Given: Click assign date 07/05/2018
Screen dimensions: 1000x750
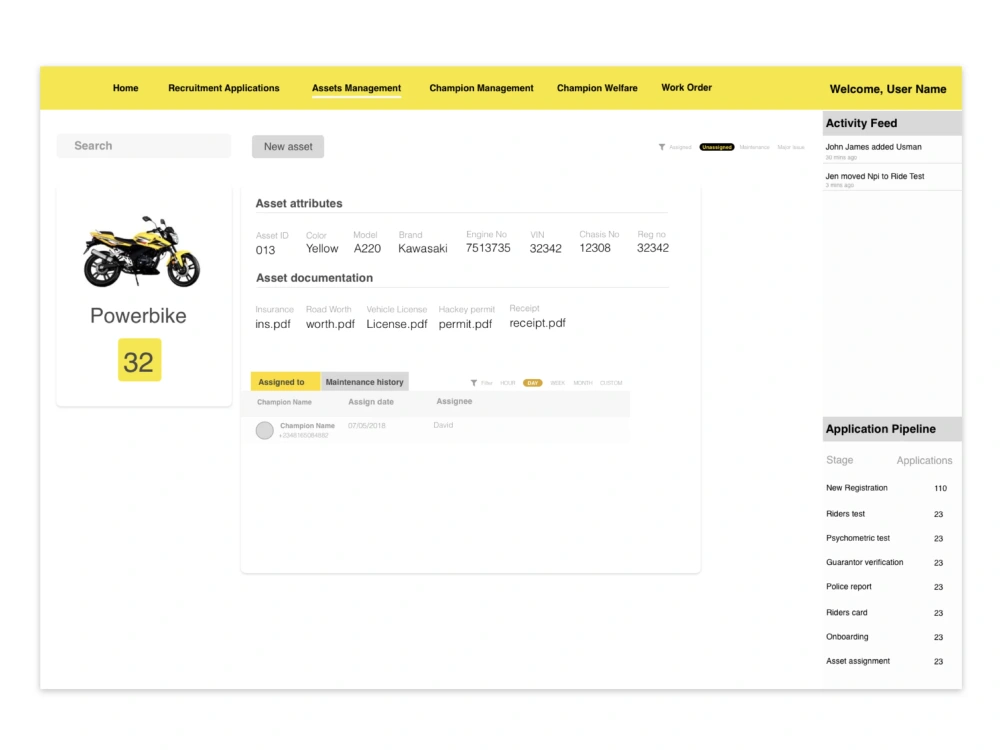Looking at the screenshot, I should 367,425.
